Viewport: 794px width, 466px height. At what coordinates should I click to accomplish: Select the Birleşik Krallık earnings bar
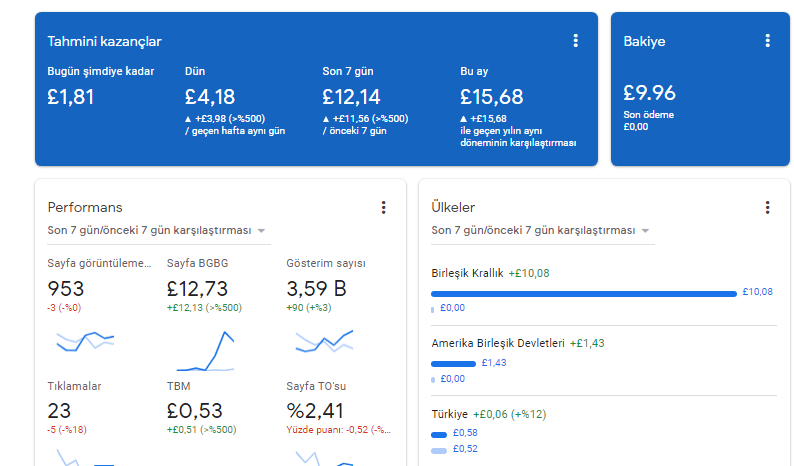coord(583,294)
